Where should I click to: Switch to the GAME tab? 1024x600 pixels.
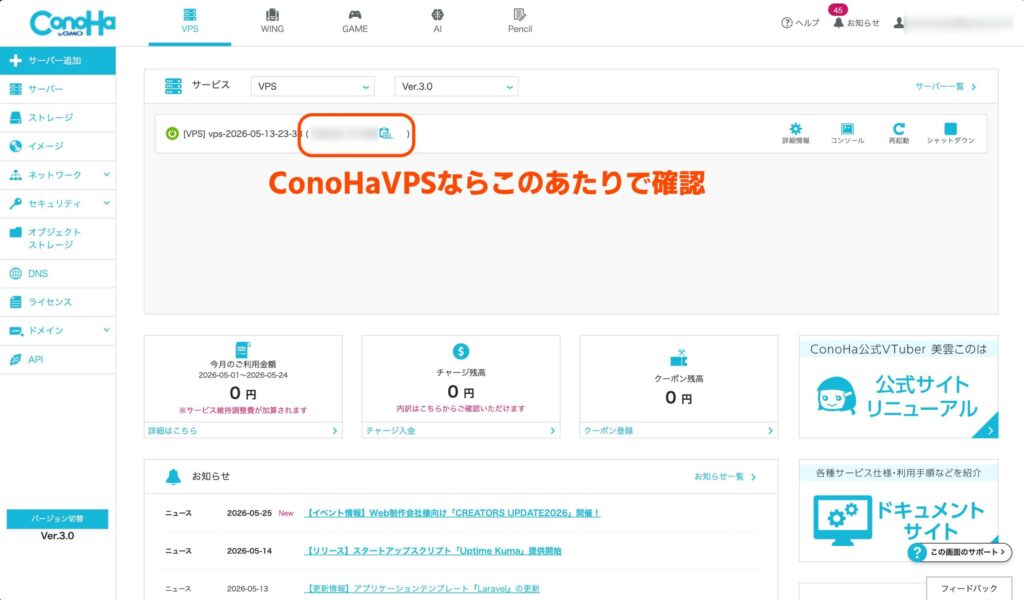(355, 22)
